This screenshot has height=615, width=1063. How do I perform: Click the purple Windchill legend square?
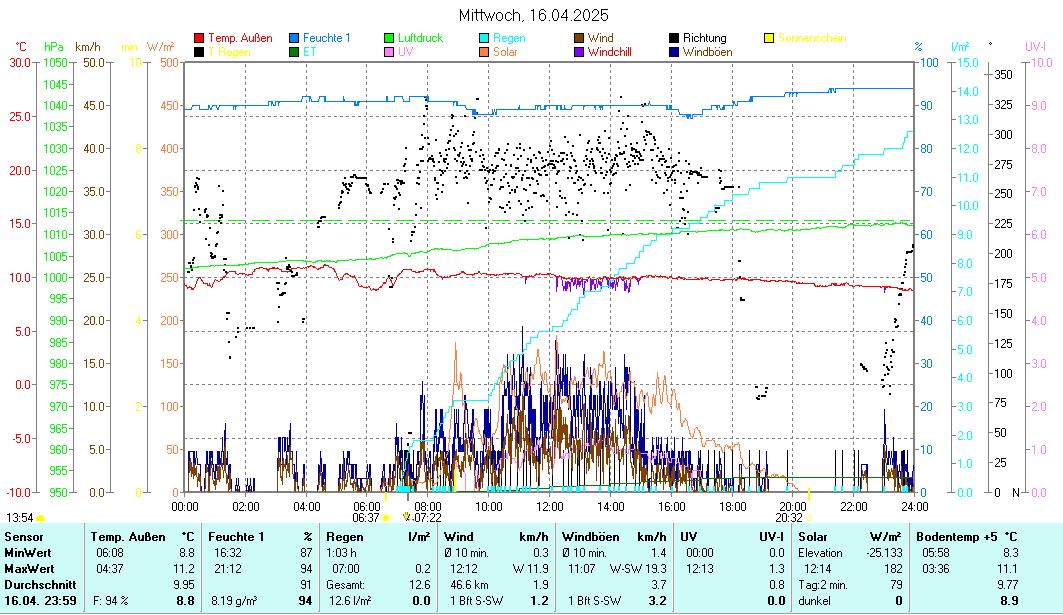580,51
